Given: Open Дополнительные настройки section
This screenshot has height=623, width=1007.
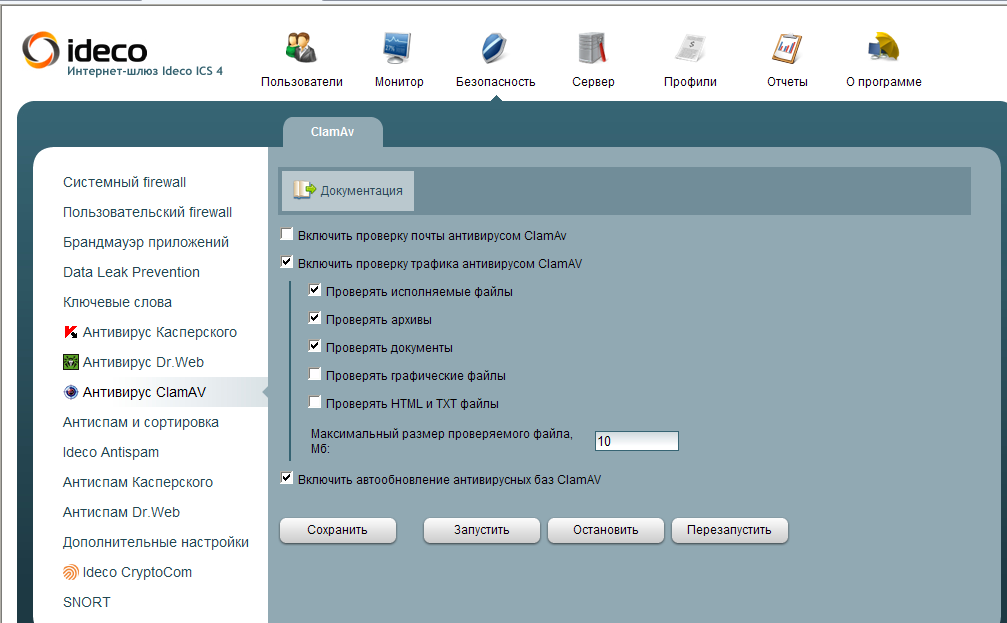Looking at the screenshot, I should (156, 542).
